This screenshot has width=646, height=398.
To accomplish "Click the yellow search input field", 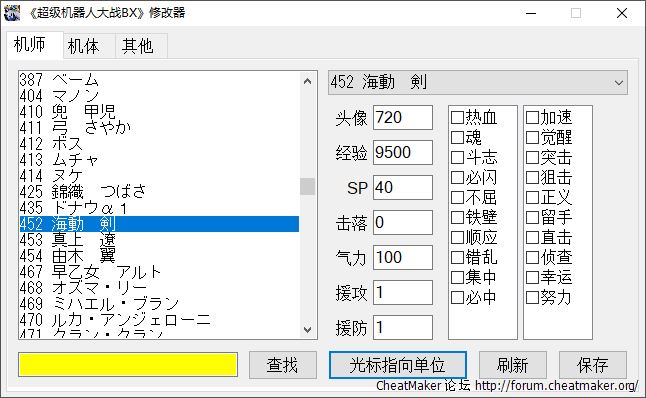I will pos(128,365).
